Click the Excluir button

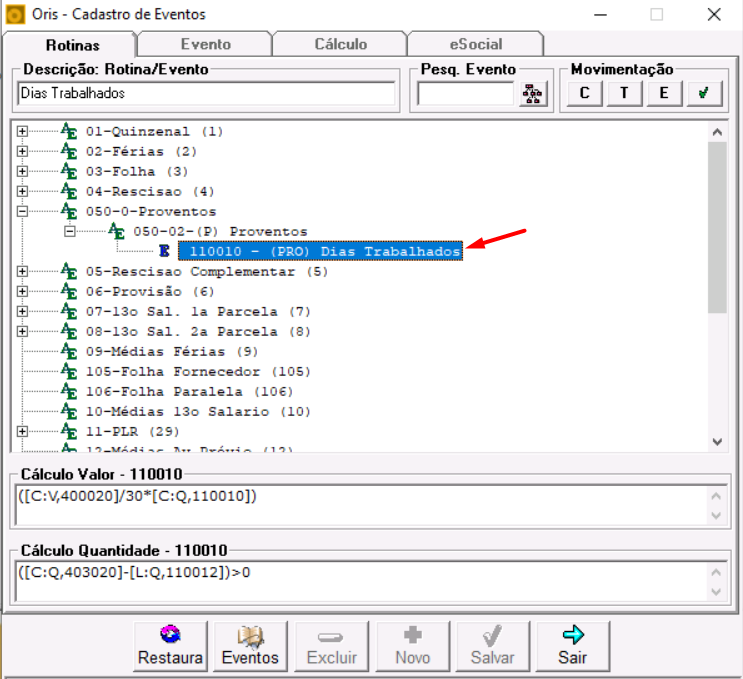pos(331,646)
